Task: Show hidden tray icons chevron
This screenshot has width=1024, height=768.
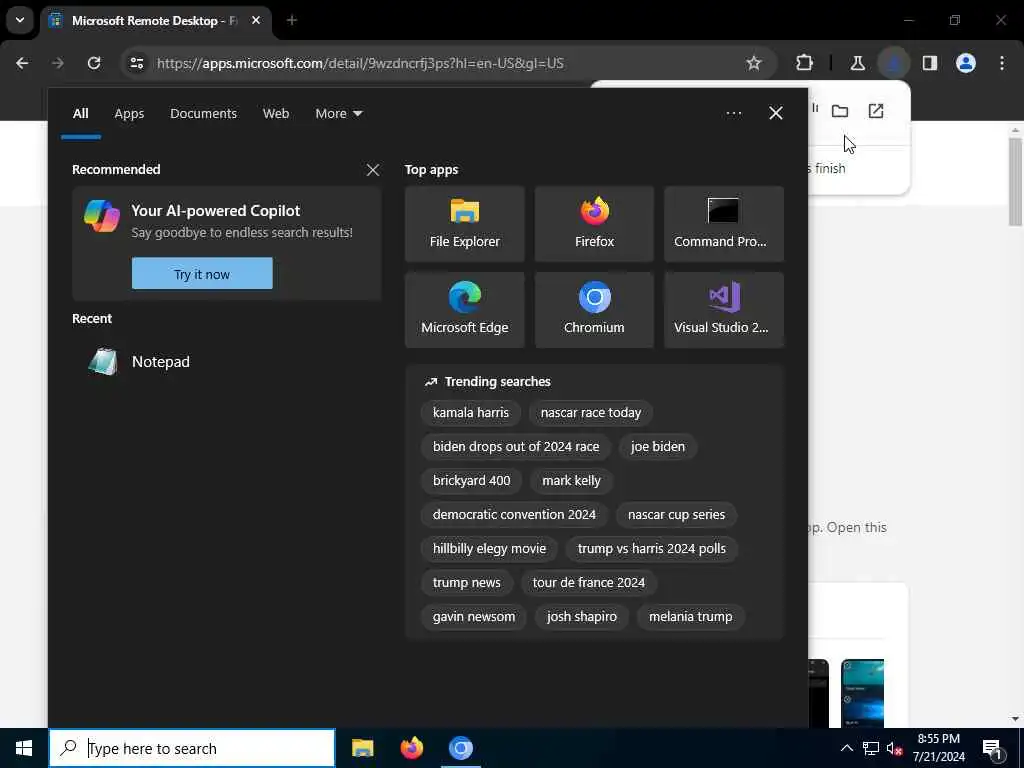Action: coord(846,749)
